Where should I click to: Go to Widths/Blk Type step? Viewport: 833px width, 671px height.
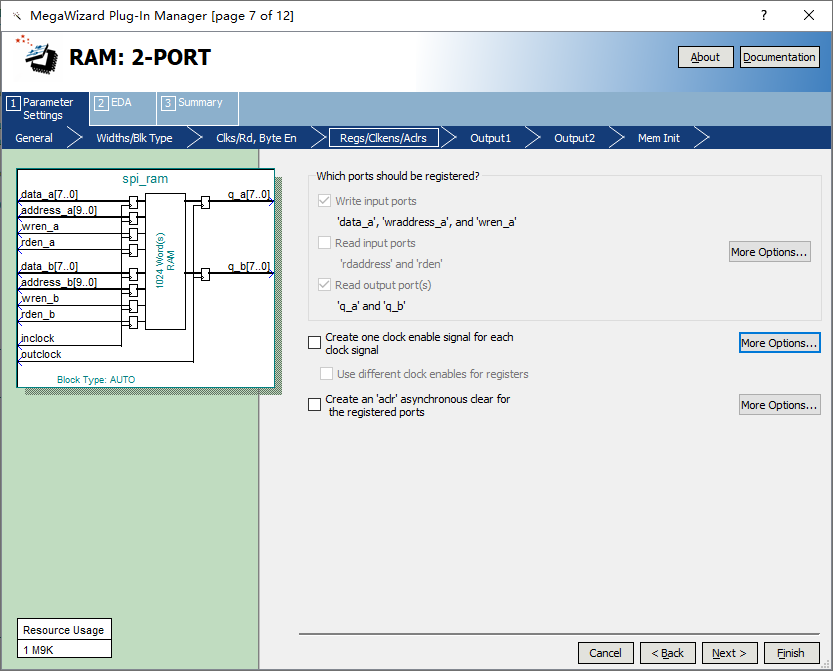[134, 138]
